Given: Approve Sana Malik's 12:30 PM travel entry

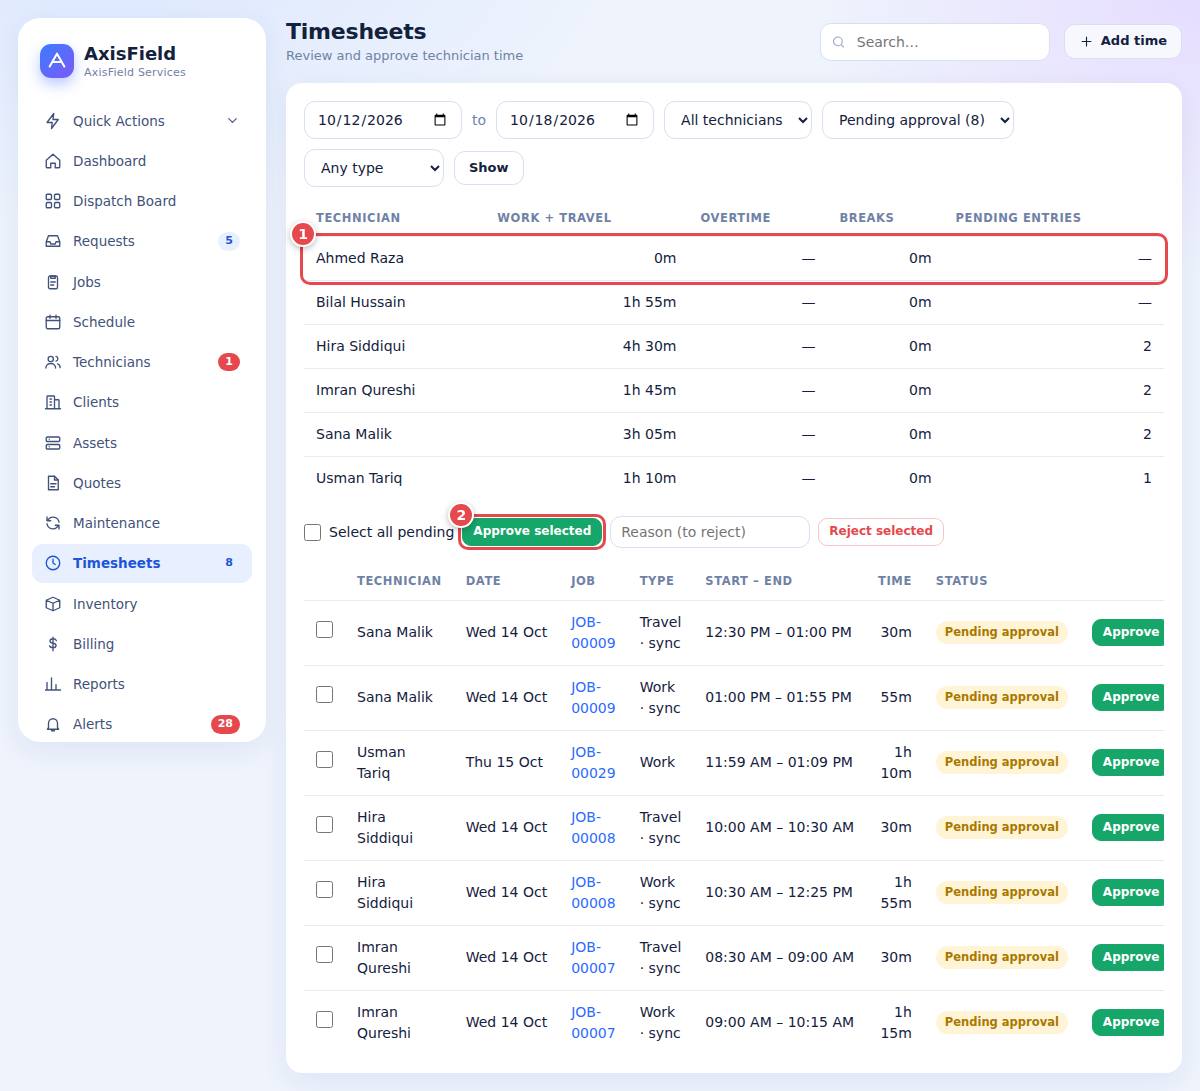Looking at the screenshot, I should 1129,632.
